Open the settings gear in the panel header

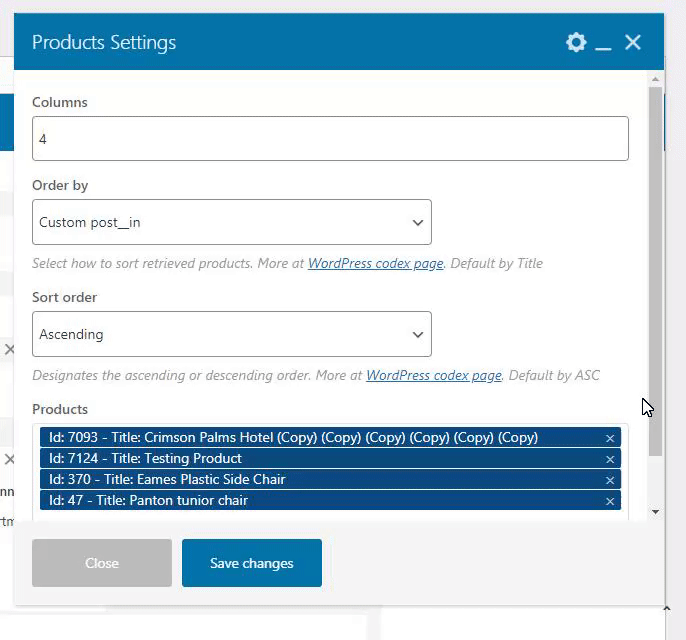click(x=576, y=42)
